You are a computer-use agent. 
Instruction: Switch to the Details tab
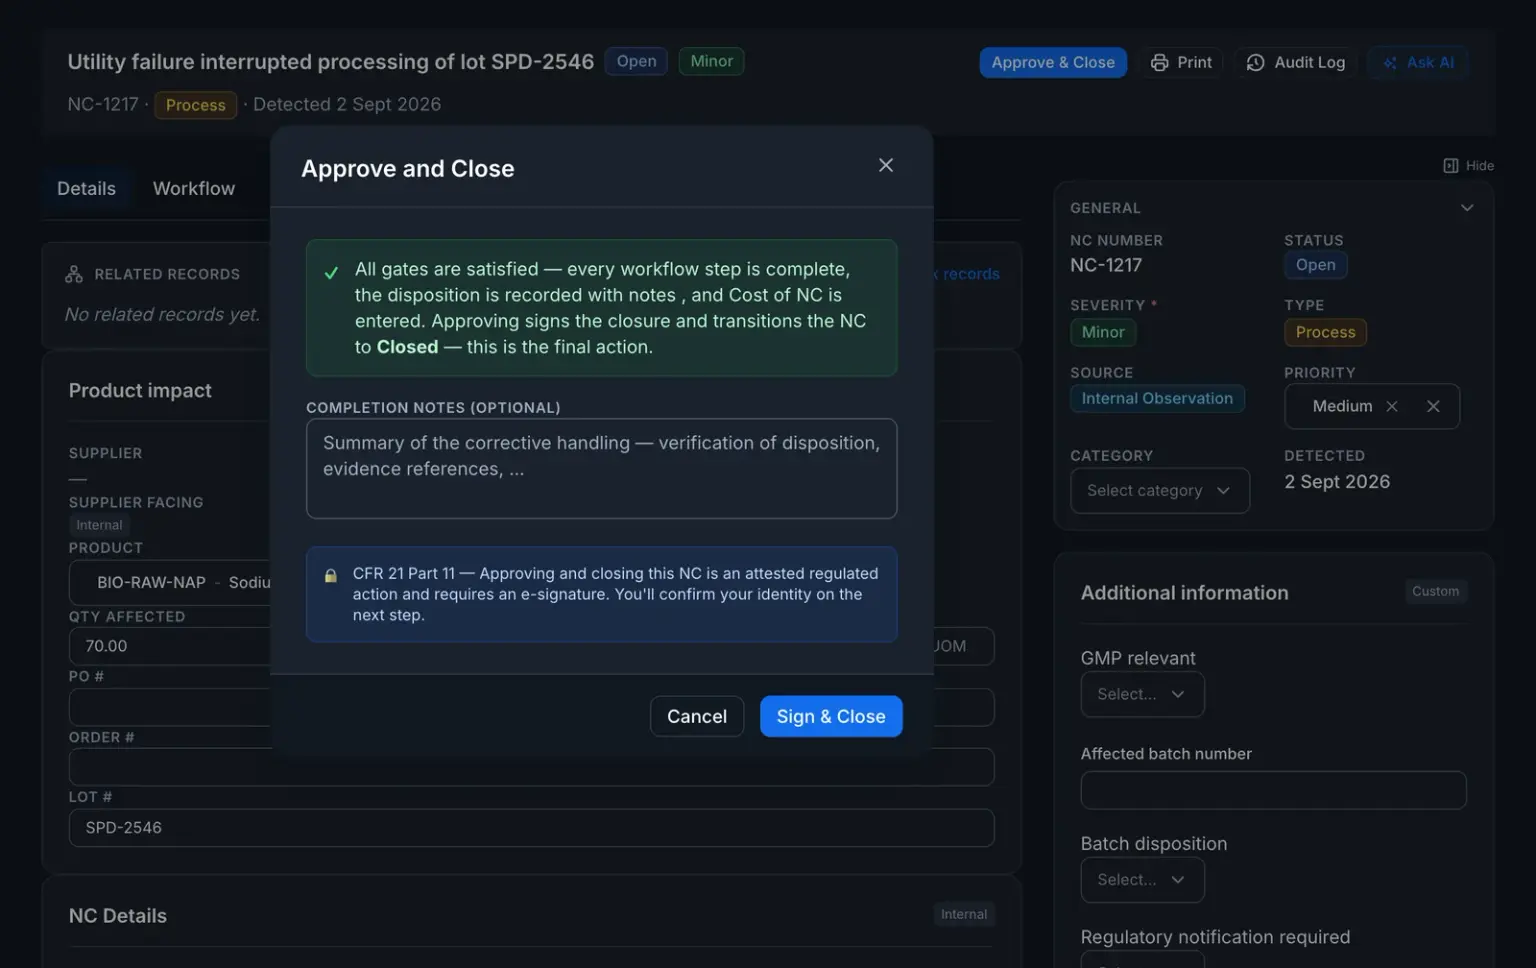tap(86, 188)
